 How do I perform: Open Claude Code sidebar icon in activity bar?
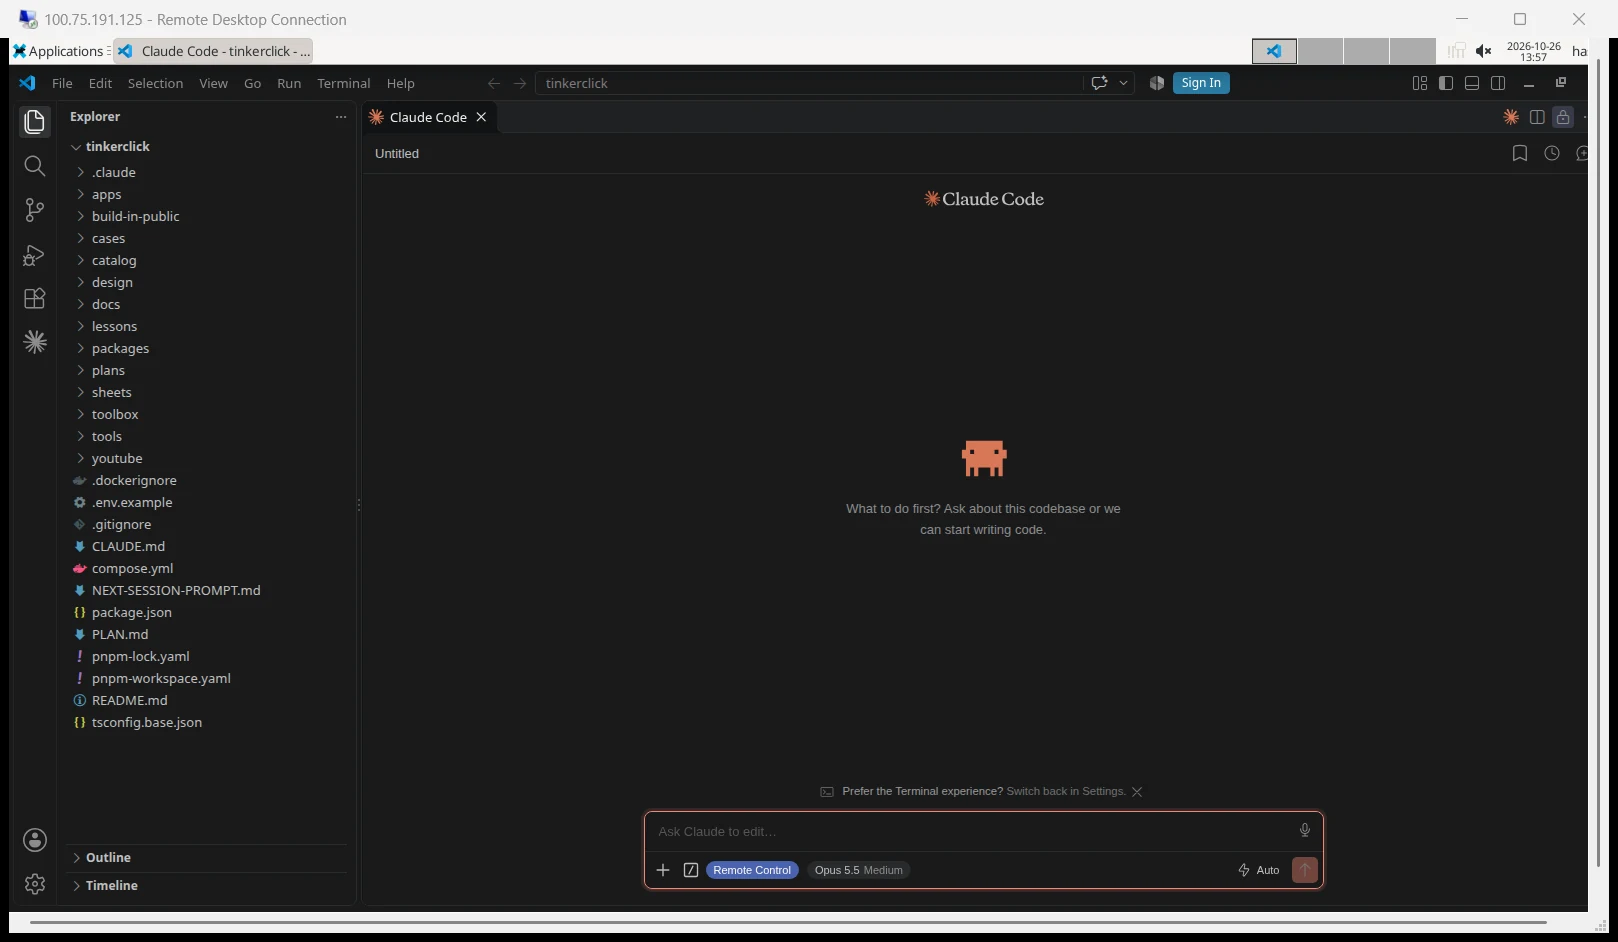coord(34,342)
